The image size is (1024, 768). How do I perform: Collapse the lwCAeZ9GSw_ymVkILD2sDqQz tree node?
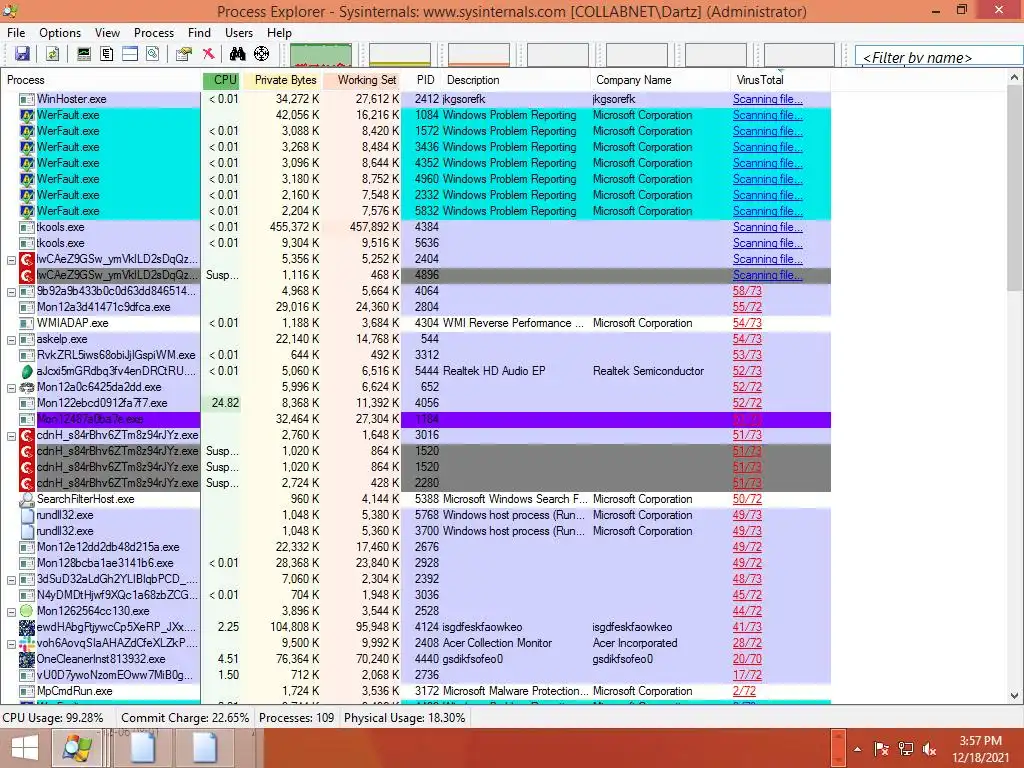coord(11,260)
